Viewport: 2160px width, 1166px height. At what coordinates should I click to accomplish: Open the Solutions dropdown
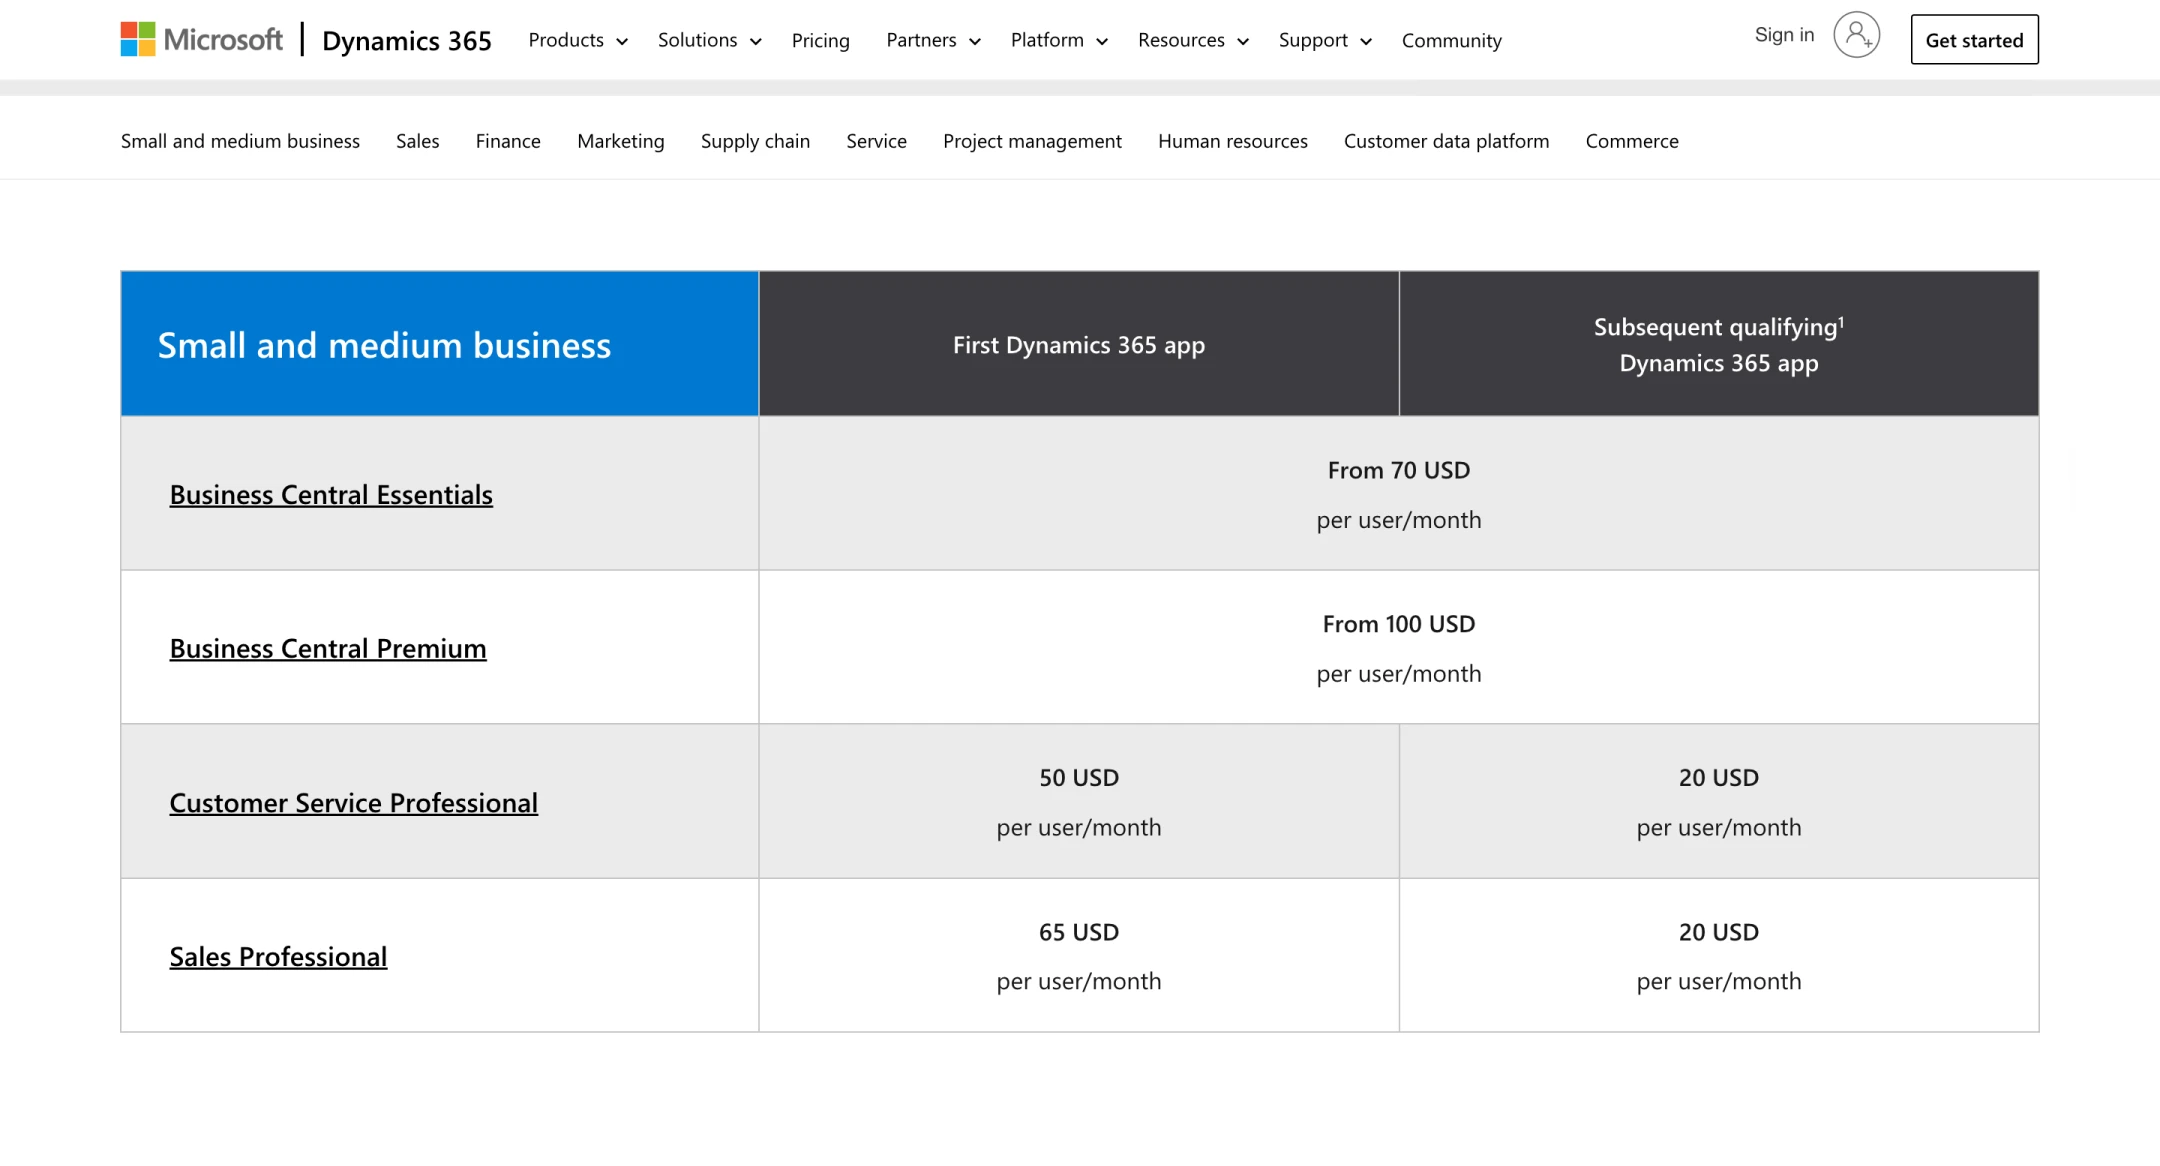point(709,40)
